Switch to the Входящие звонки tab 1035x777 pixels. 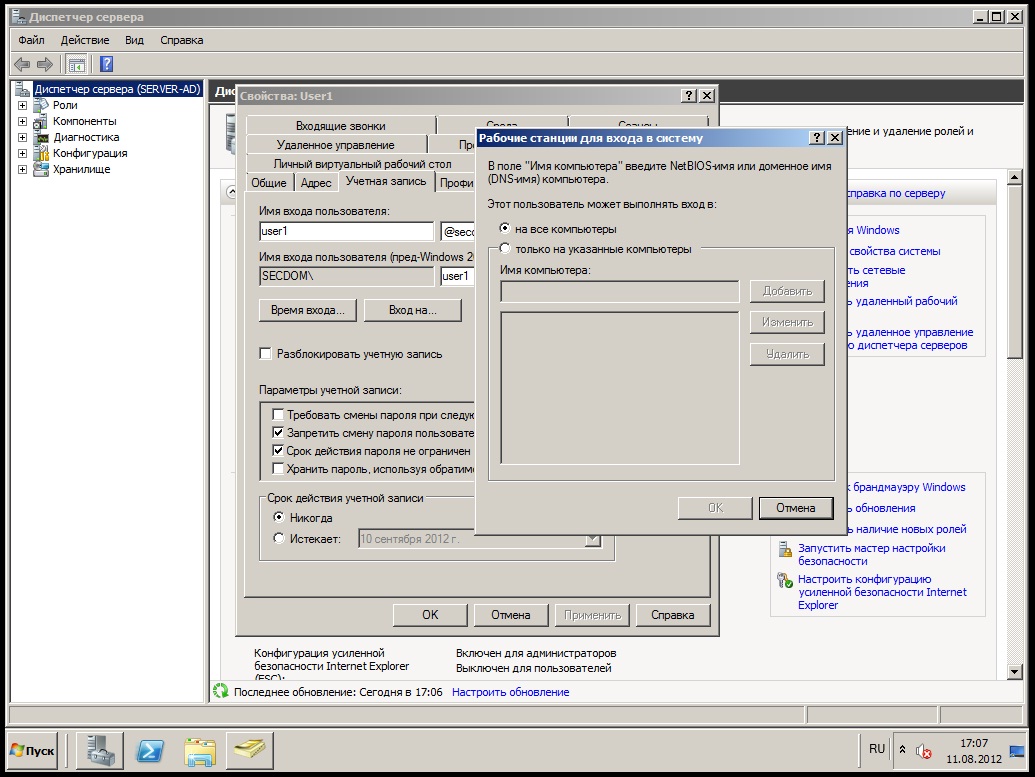(x=341, y=125)
